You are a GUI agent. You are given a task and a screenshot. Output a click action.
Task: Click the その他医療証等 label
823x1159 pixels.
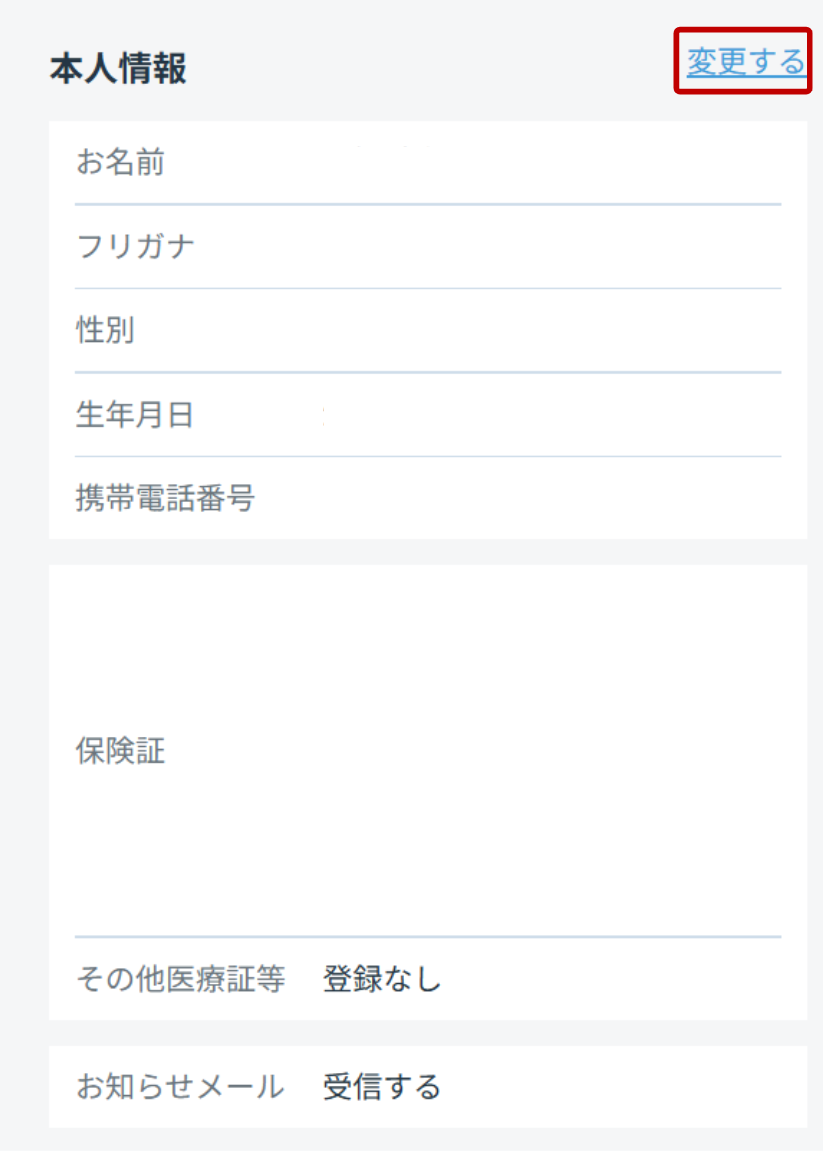point(180,979)
